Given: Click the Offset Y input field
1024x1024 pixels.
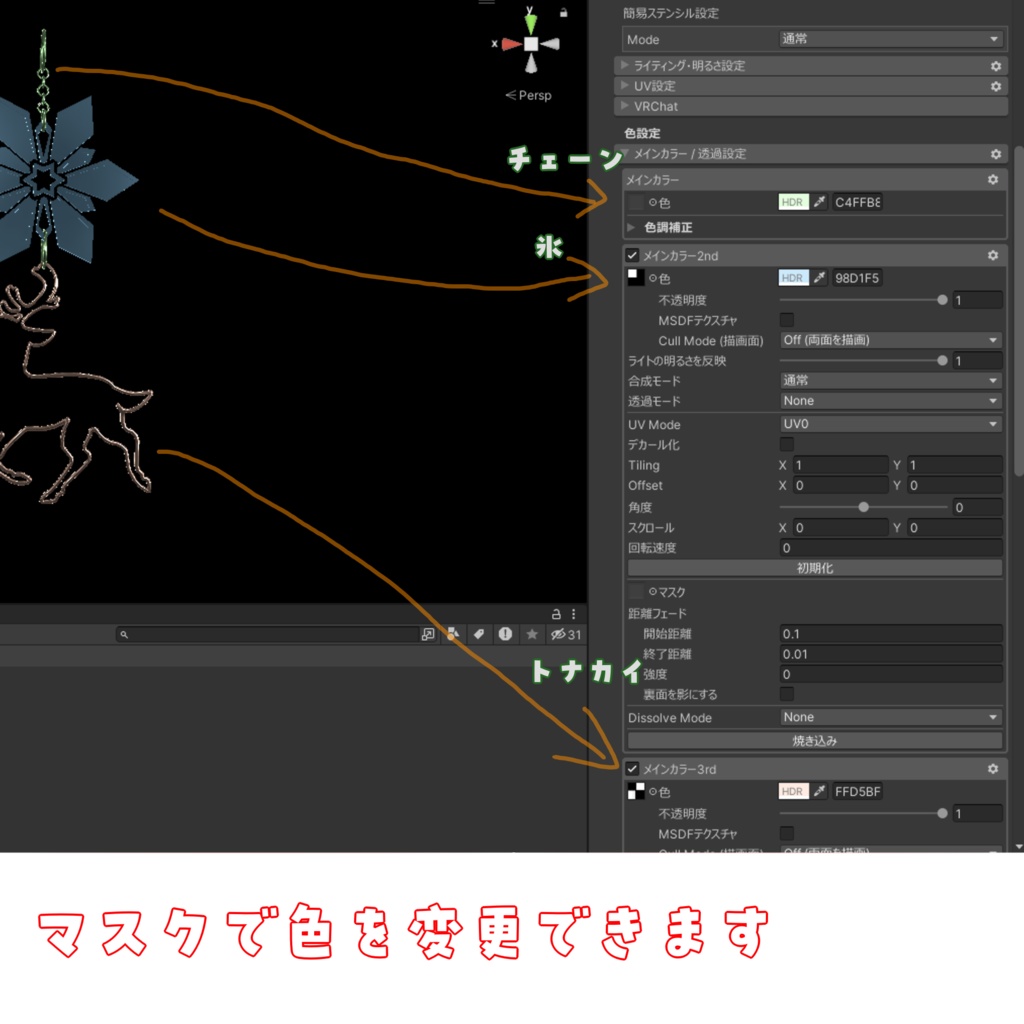Looking at the screenshot, I should click(x=955, y=485).
